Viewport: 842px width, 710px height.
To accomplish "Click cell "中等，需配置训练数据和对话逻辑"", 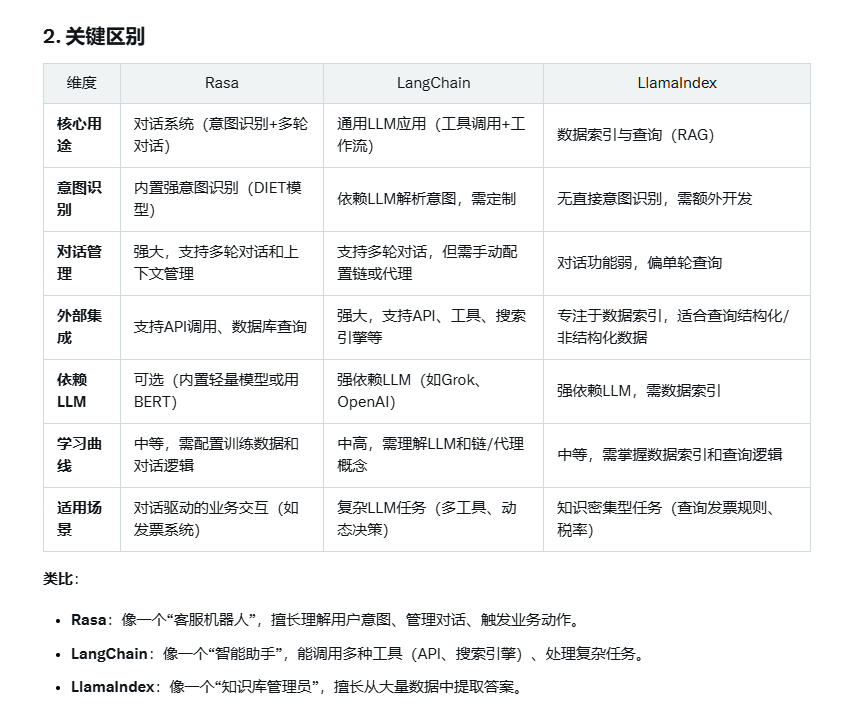I will (222, 455).
